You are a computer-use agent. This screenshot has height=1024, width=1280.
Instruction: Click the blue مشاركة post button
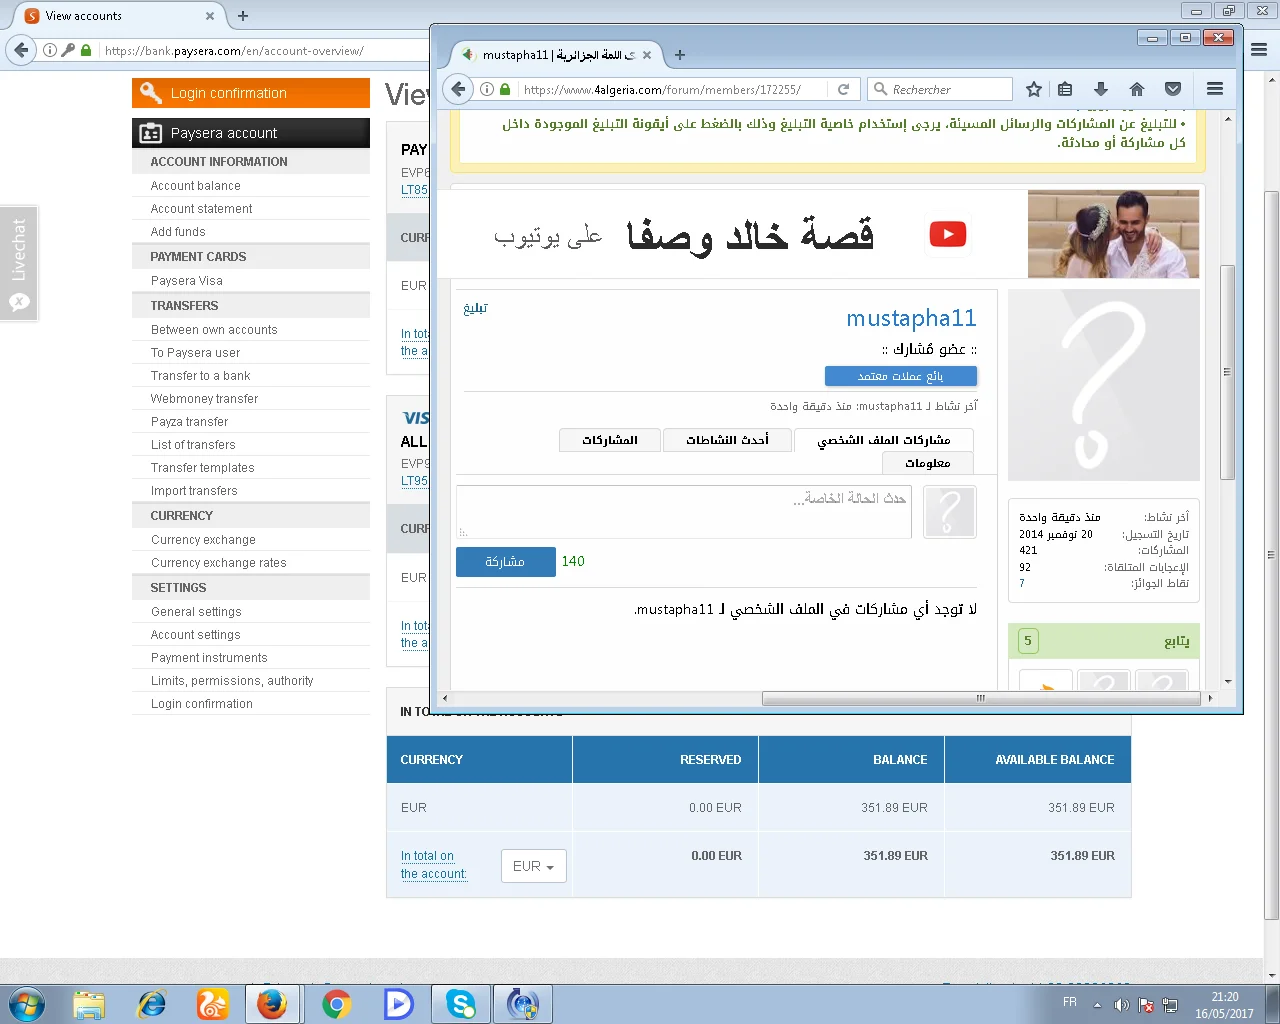click(505, 562)
